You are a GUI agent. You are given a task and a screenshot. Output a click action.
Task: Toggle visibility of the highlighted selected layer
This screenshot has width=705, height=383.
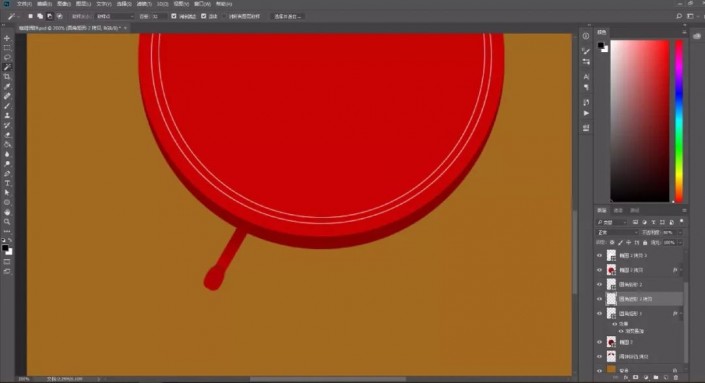pos(599,298)
